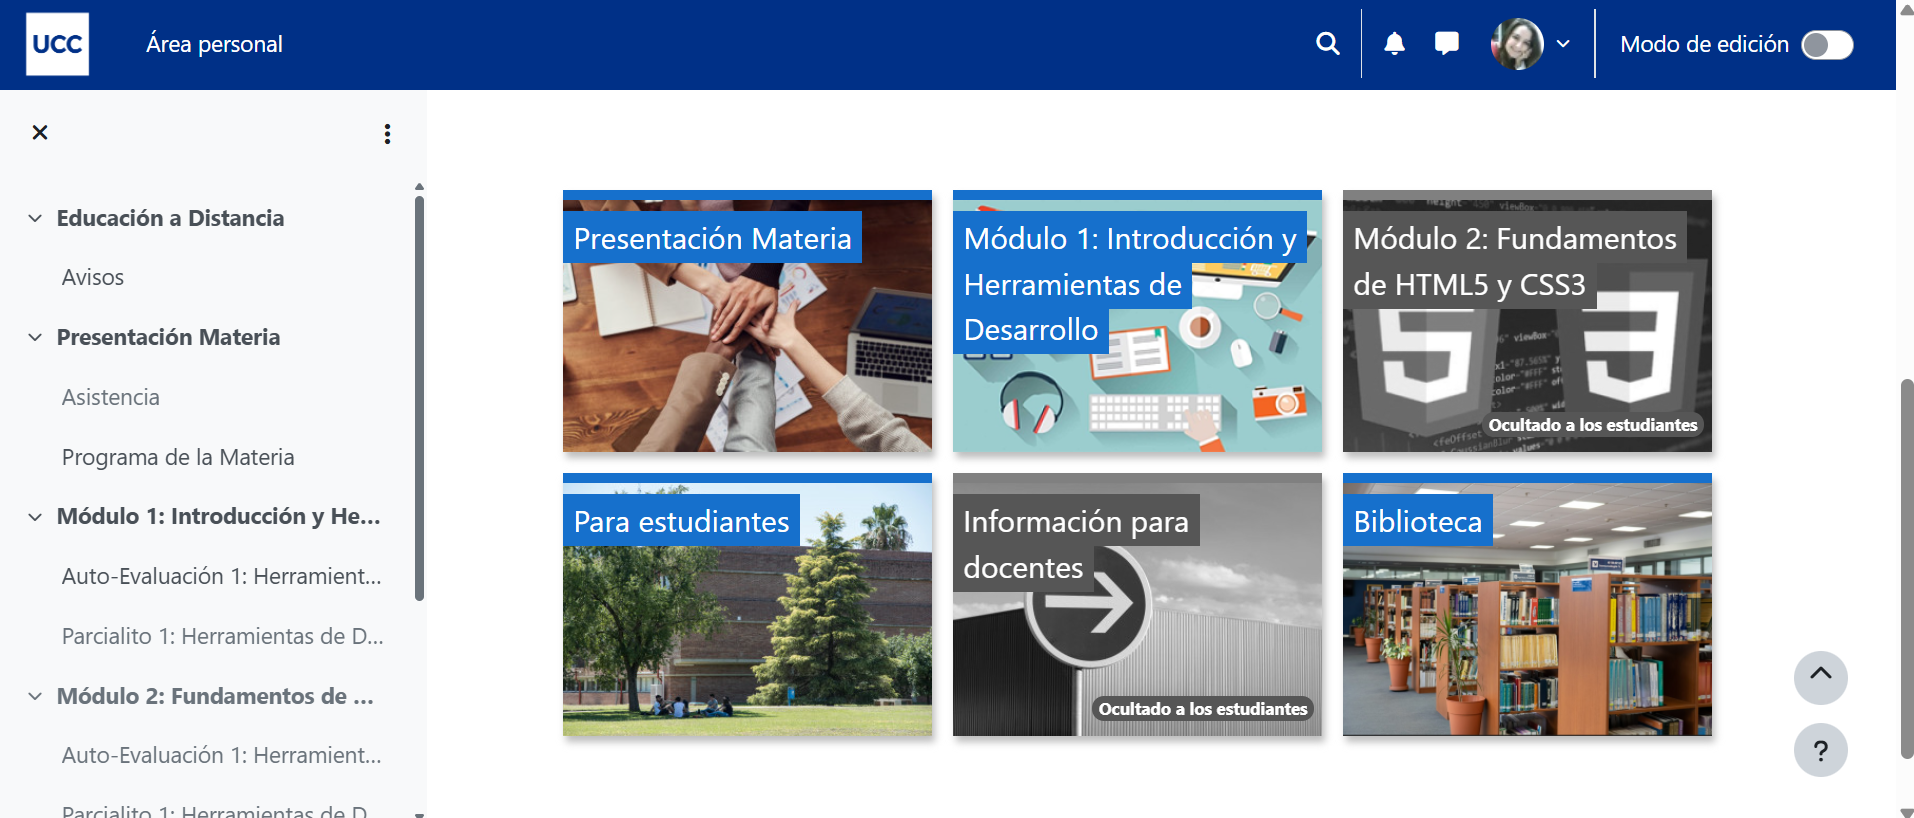Open the Módulo 1 Introducción y Herramientas tile

pos(1137,321)
